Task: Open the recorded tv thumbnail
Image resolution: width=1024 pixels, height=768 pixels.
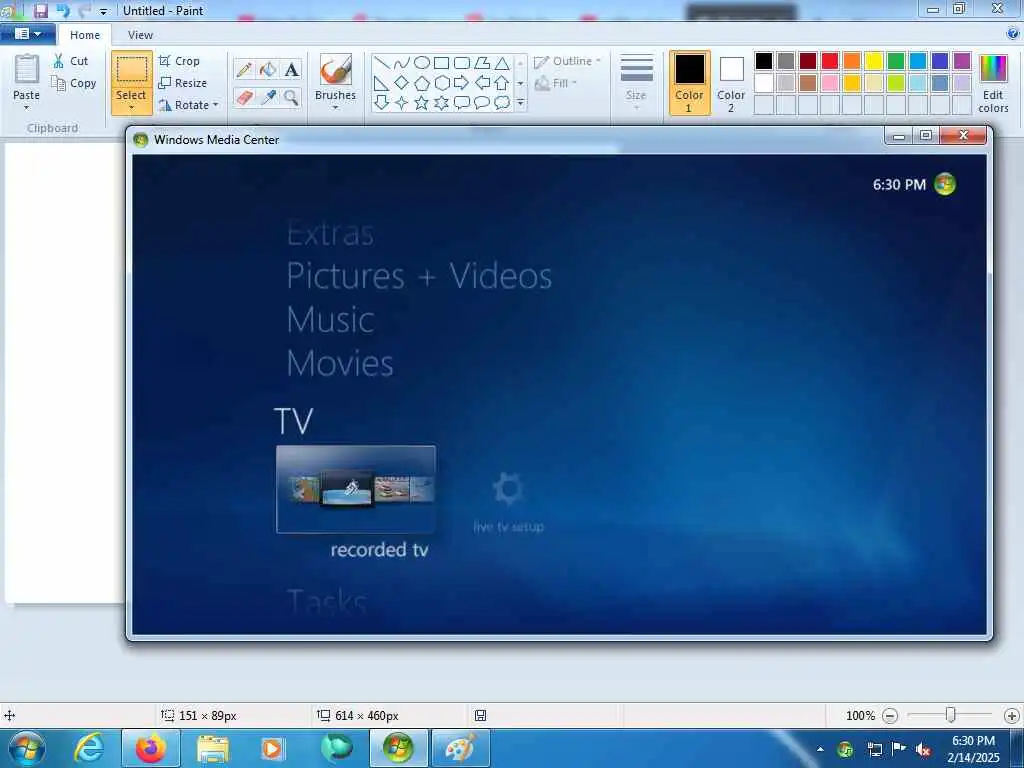Action: point(356,489)
